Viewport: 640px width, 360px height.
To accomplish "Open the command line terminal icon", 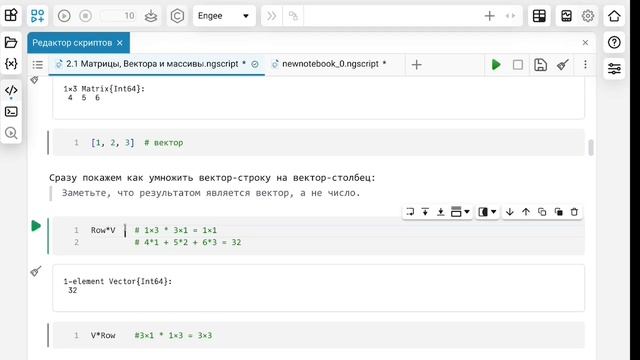I will (11, 112).
